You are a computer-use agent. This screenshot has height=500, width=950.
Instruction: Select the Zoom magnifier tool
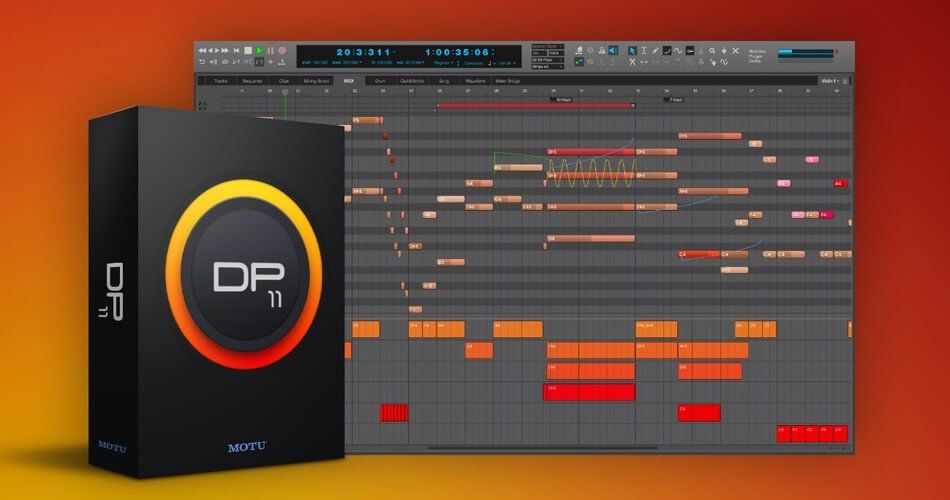click(x=712, y=51)
